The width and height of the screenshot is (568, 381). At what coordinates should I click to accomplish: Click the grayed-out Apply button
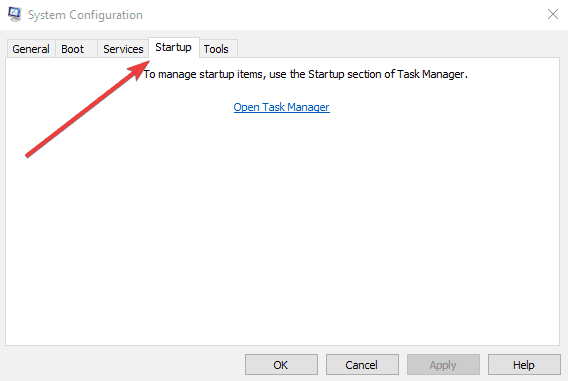[443, 365]
